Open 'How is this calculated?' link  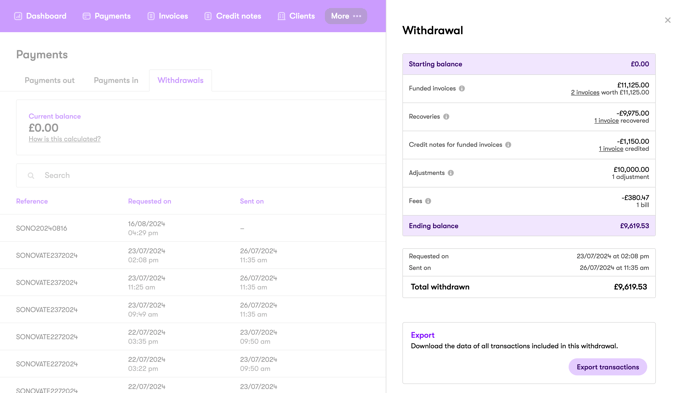64,139
